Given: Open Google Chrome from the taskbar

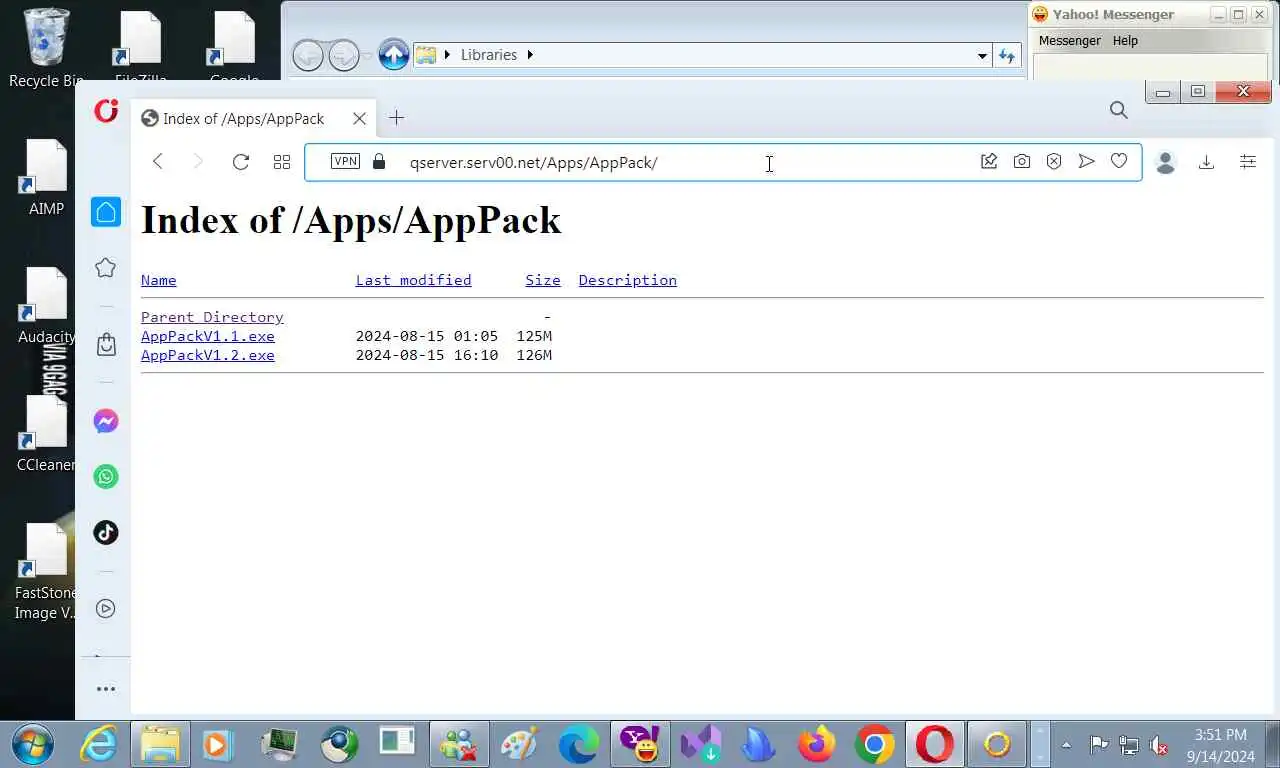Looking at the screenshot, I should [x=874, y=744].
